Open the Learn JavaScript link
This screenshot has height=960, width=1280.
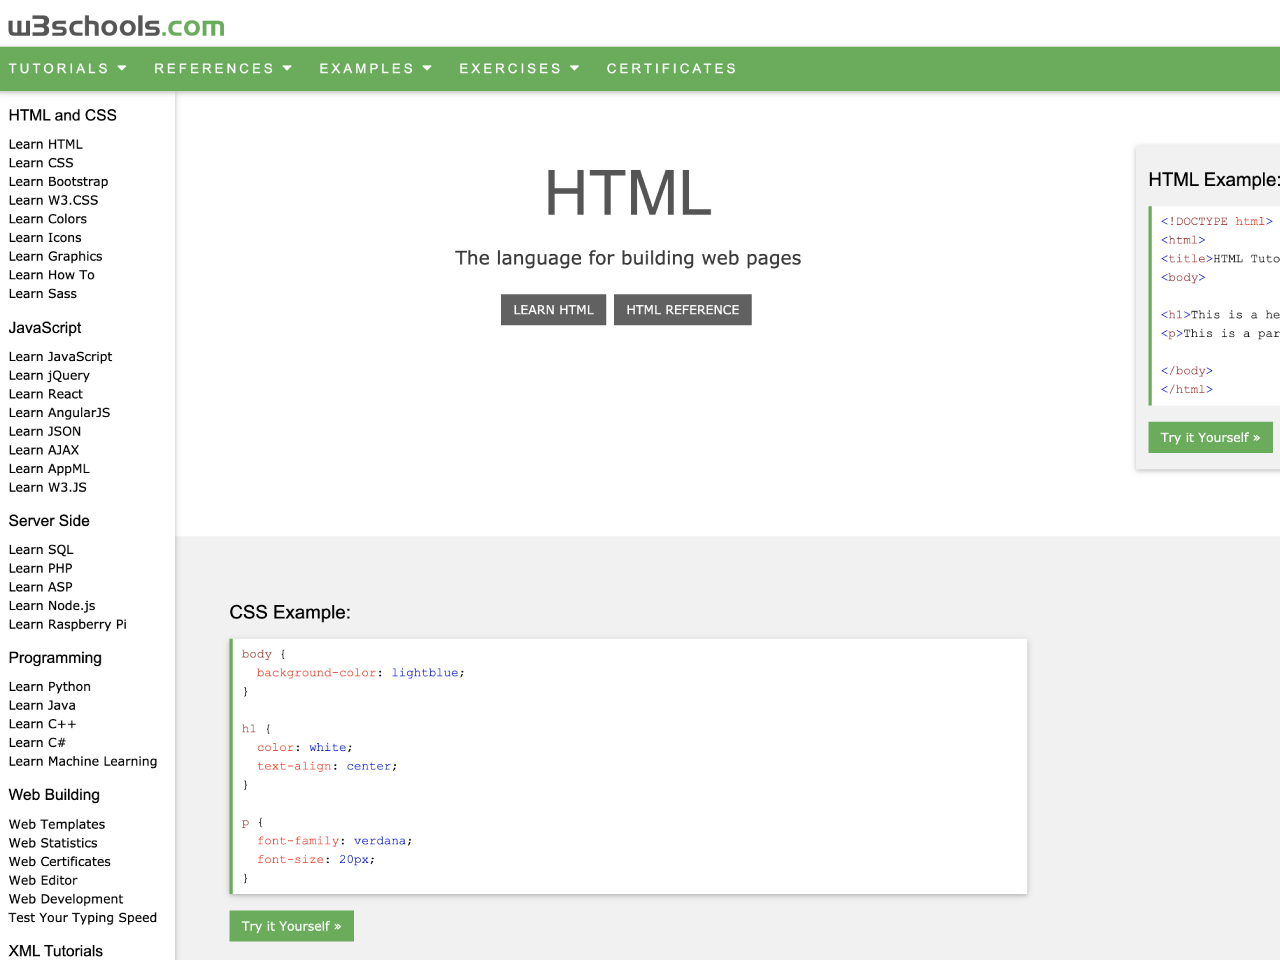(60, 357)
